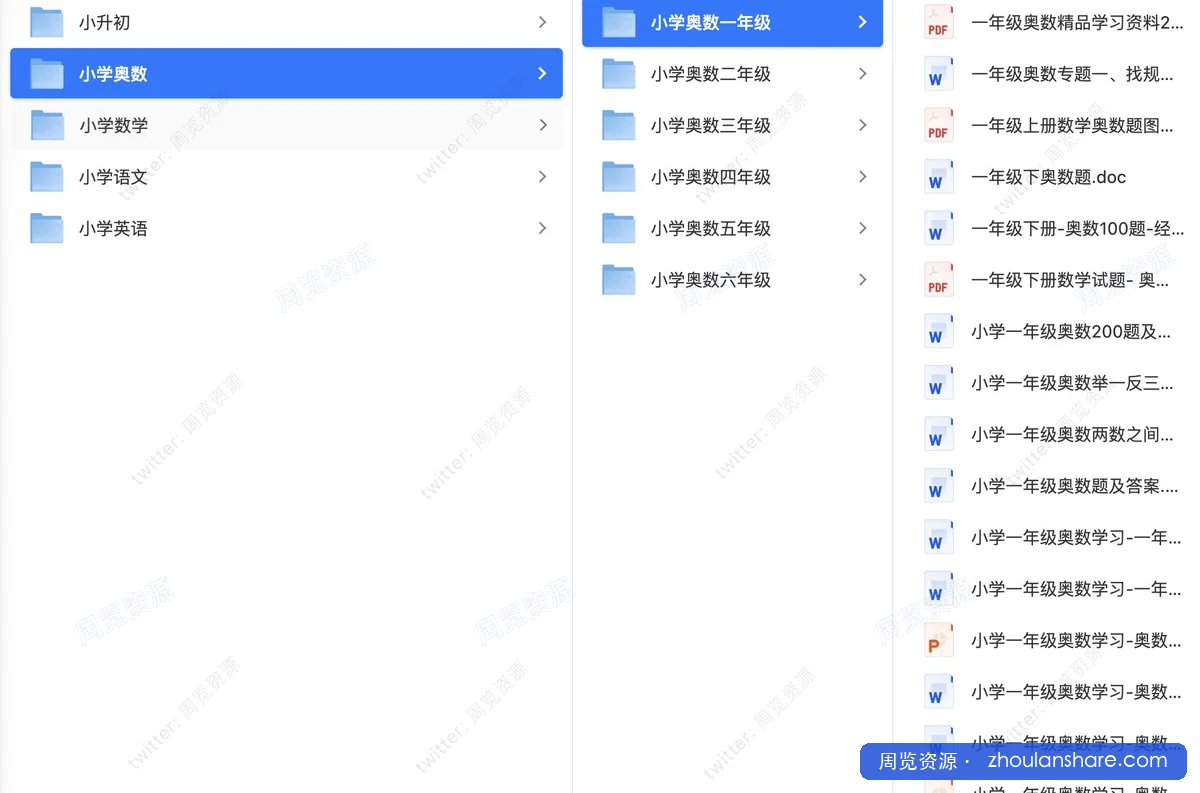The height and width of the screenshot is (793, 1200).
Task: Click Word icon of 小学一年级奥数200题及
Action: click(x=938, y=331)
